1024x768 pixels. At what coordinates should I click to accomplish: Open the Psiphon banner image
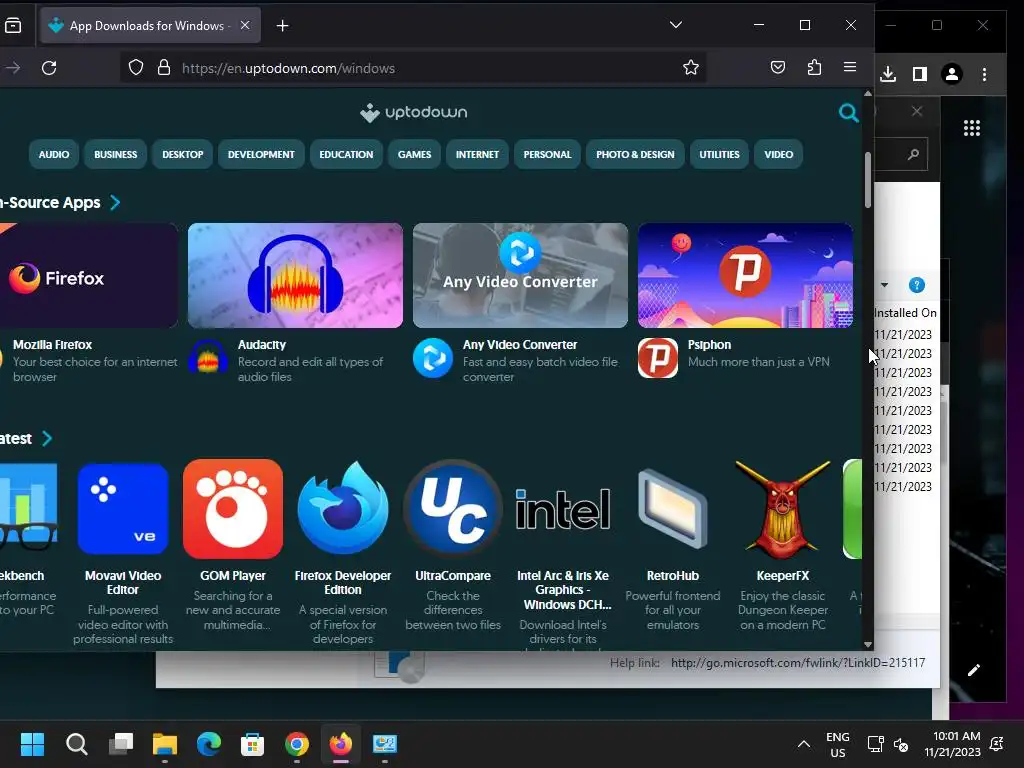pos(745,276)
